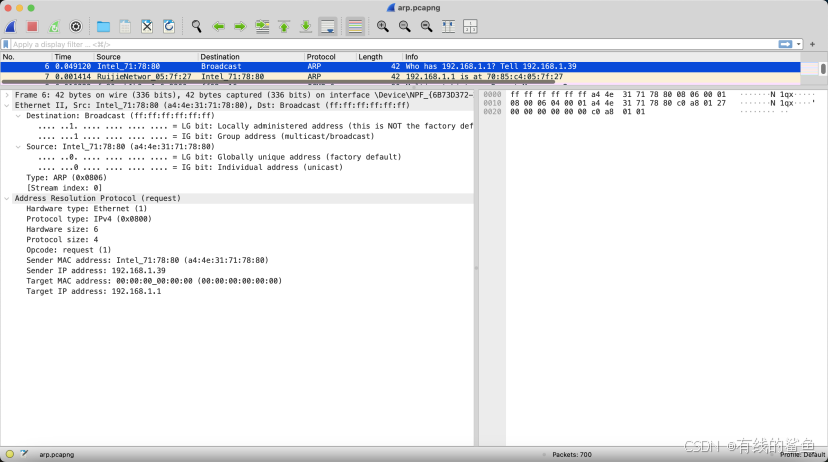Sort by the No. column header
This screenshot has height=462, width=828.
coord(26,56)
